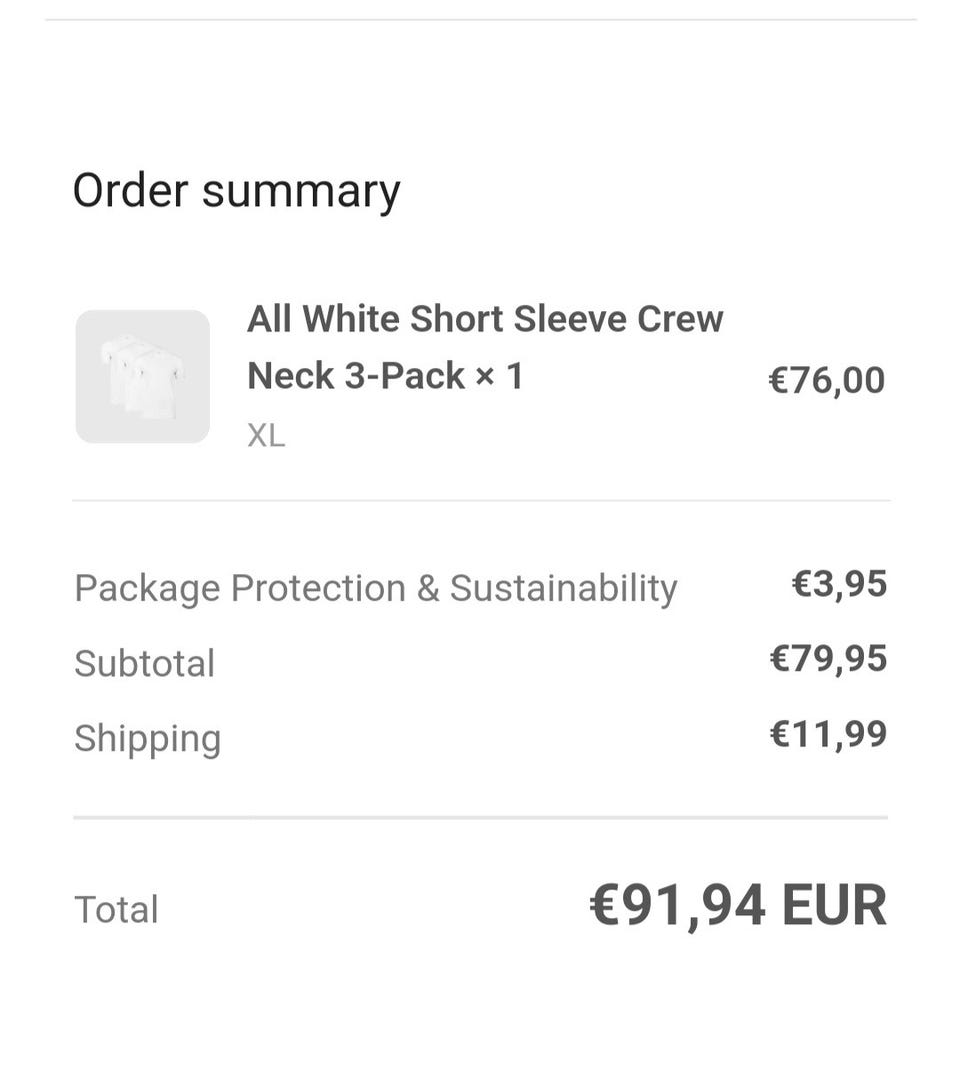Image resolution: width=960 pixels, height=1078 pixels.
Task: Click the Shipping label
Action: pyautogui.click(x=147, y=738)
